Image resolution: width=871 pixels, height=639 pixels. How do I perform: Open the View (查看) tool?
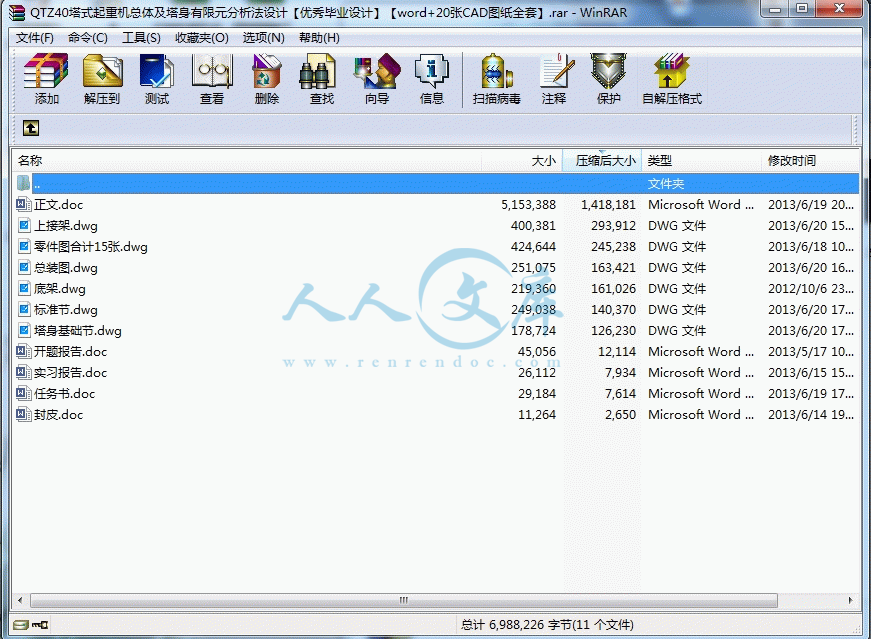click(212, 71)
